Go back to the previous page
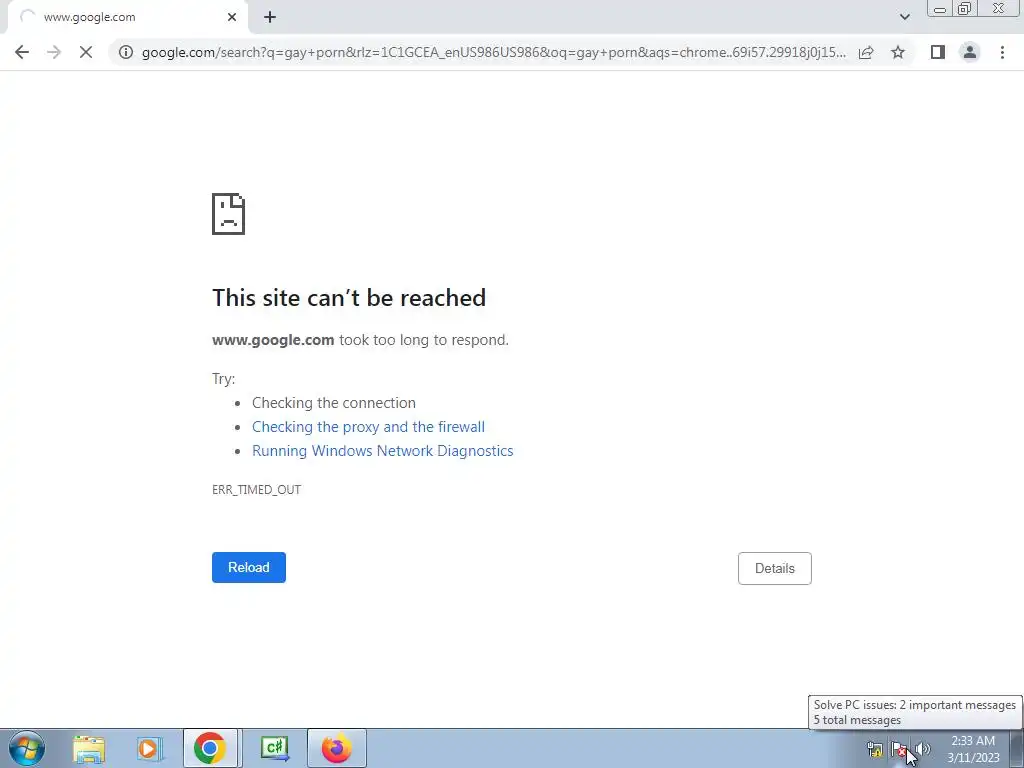 tap(22, 52)
